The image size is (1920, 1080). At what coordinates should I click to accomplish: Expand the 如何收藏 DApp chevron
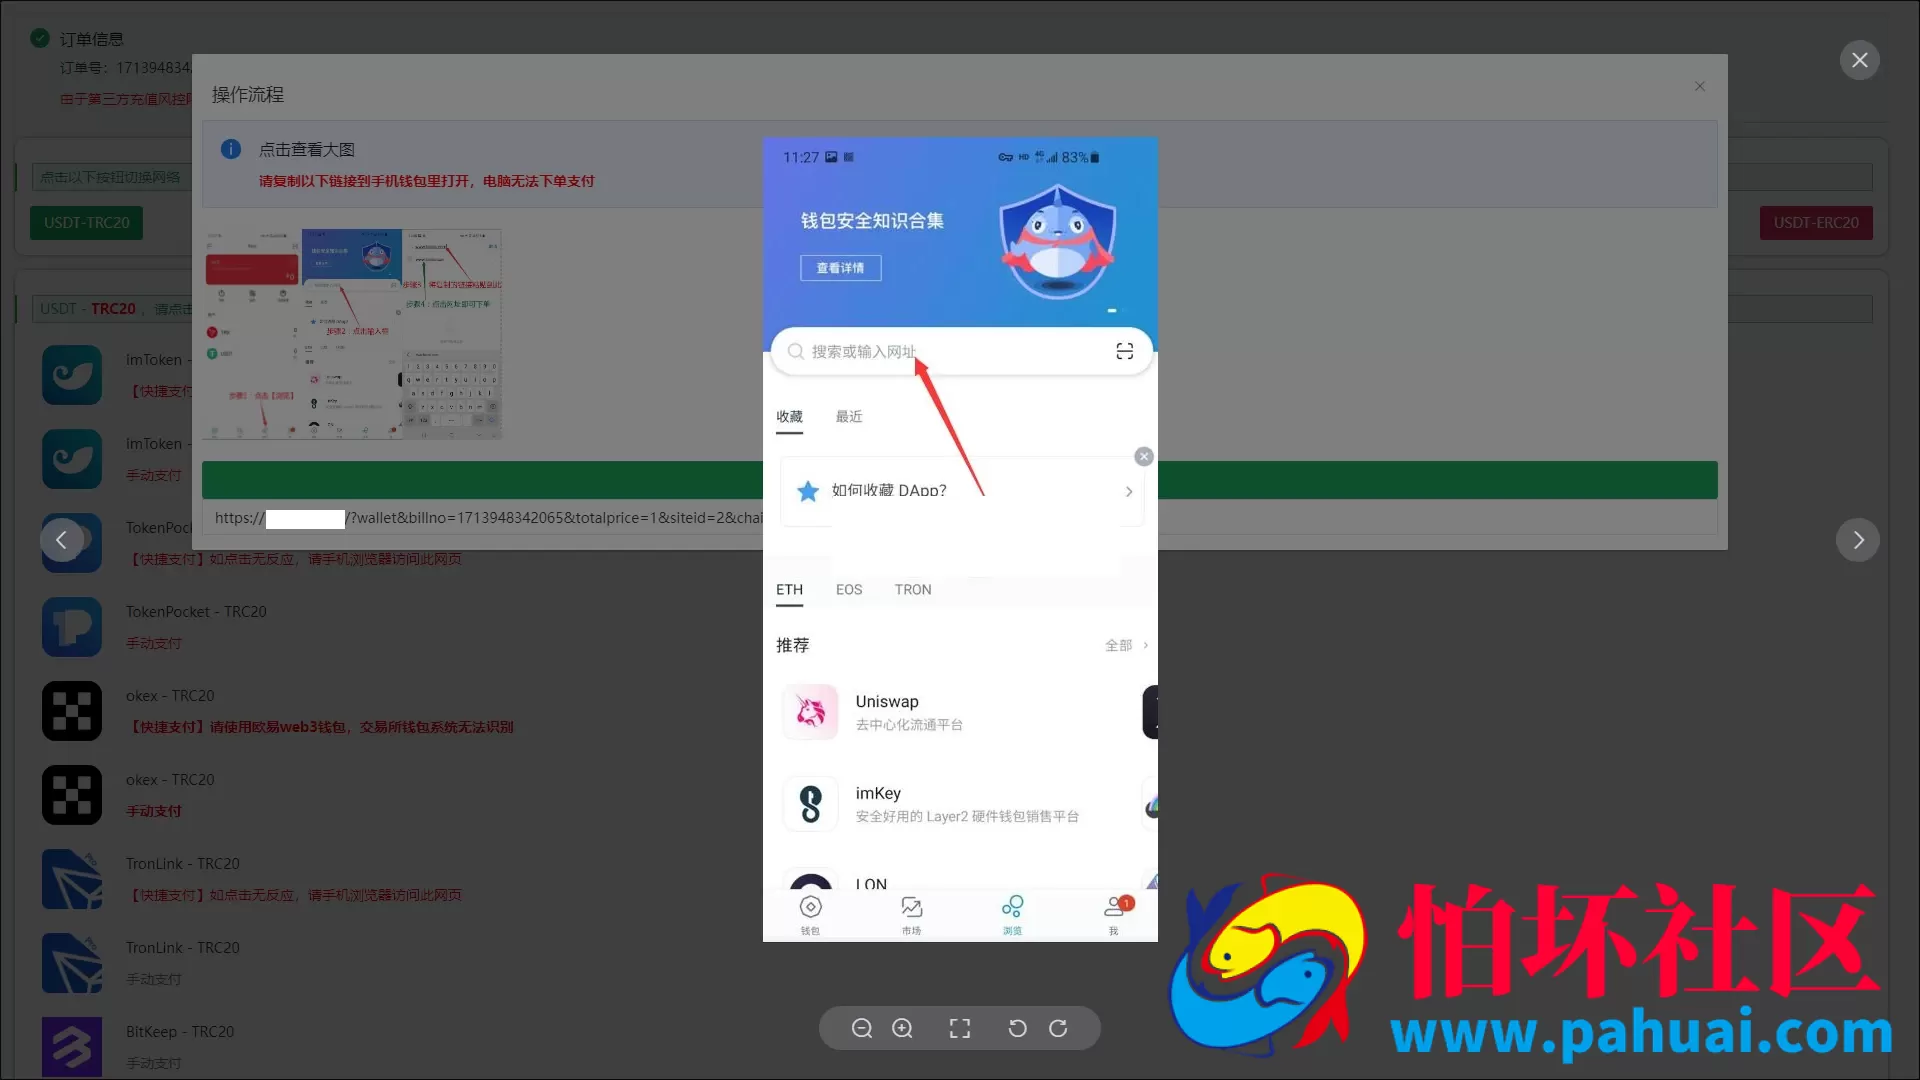(1128, 491)
